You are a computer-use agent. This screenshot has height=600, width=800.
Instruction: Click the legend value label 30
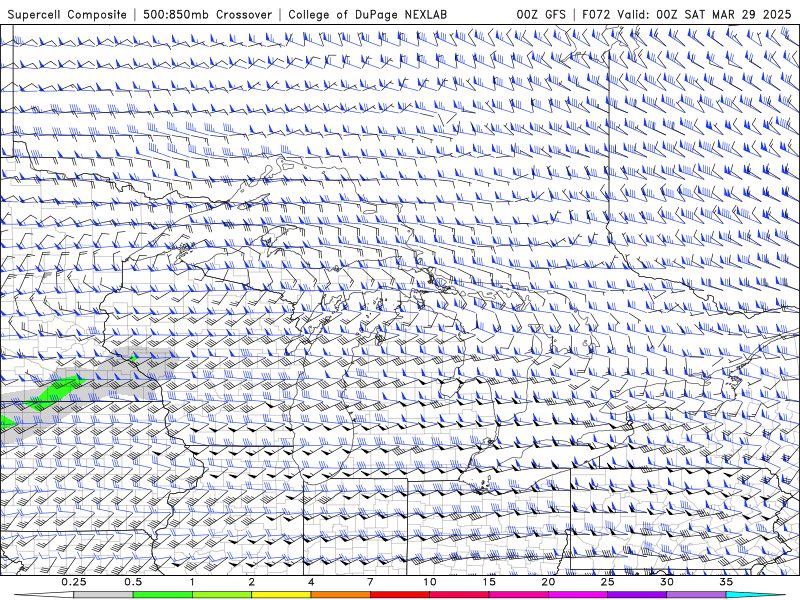[667, 582]
